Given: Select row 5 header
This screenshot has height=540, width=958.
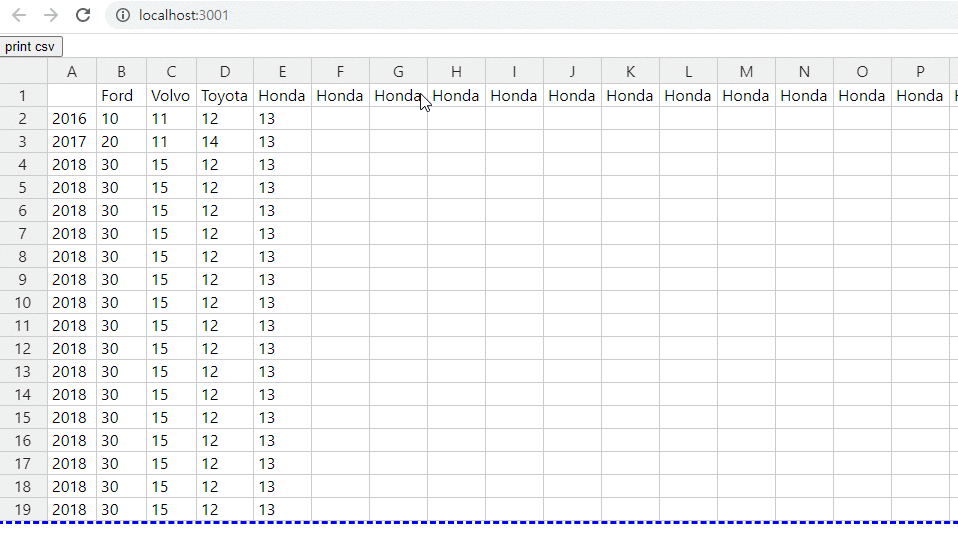Looking at the screenshot, I should (x=23, y=188).
